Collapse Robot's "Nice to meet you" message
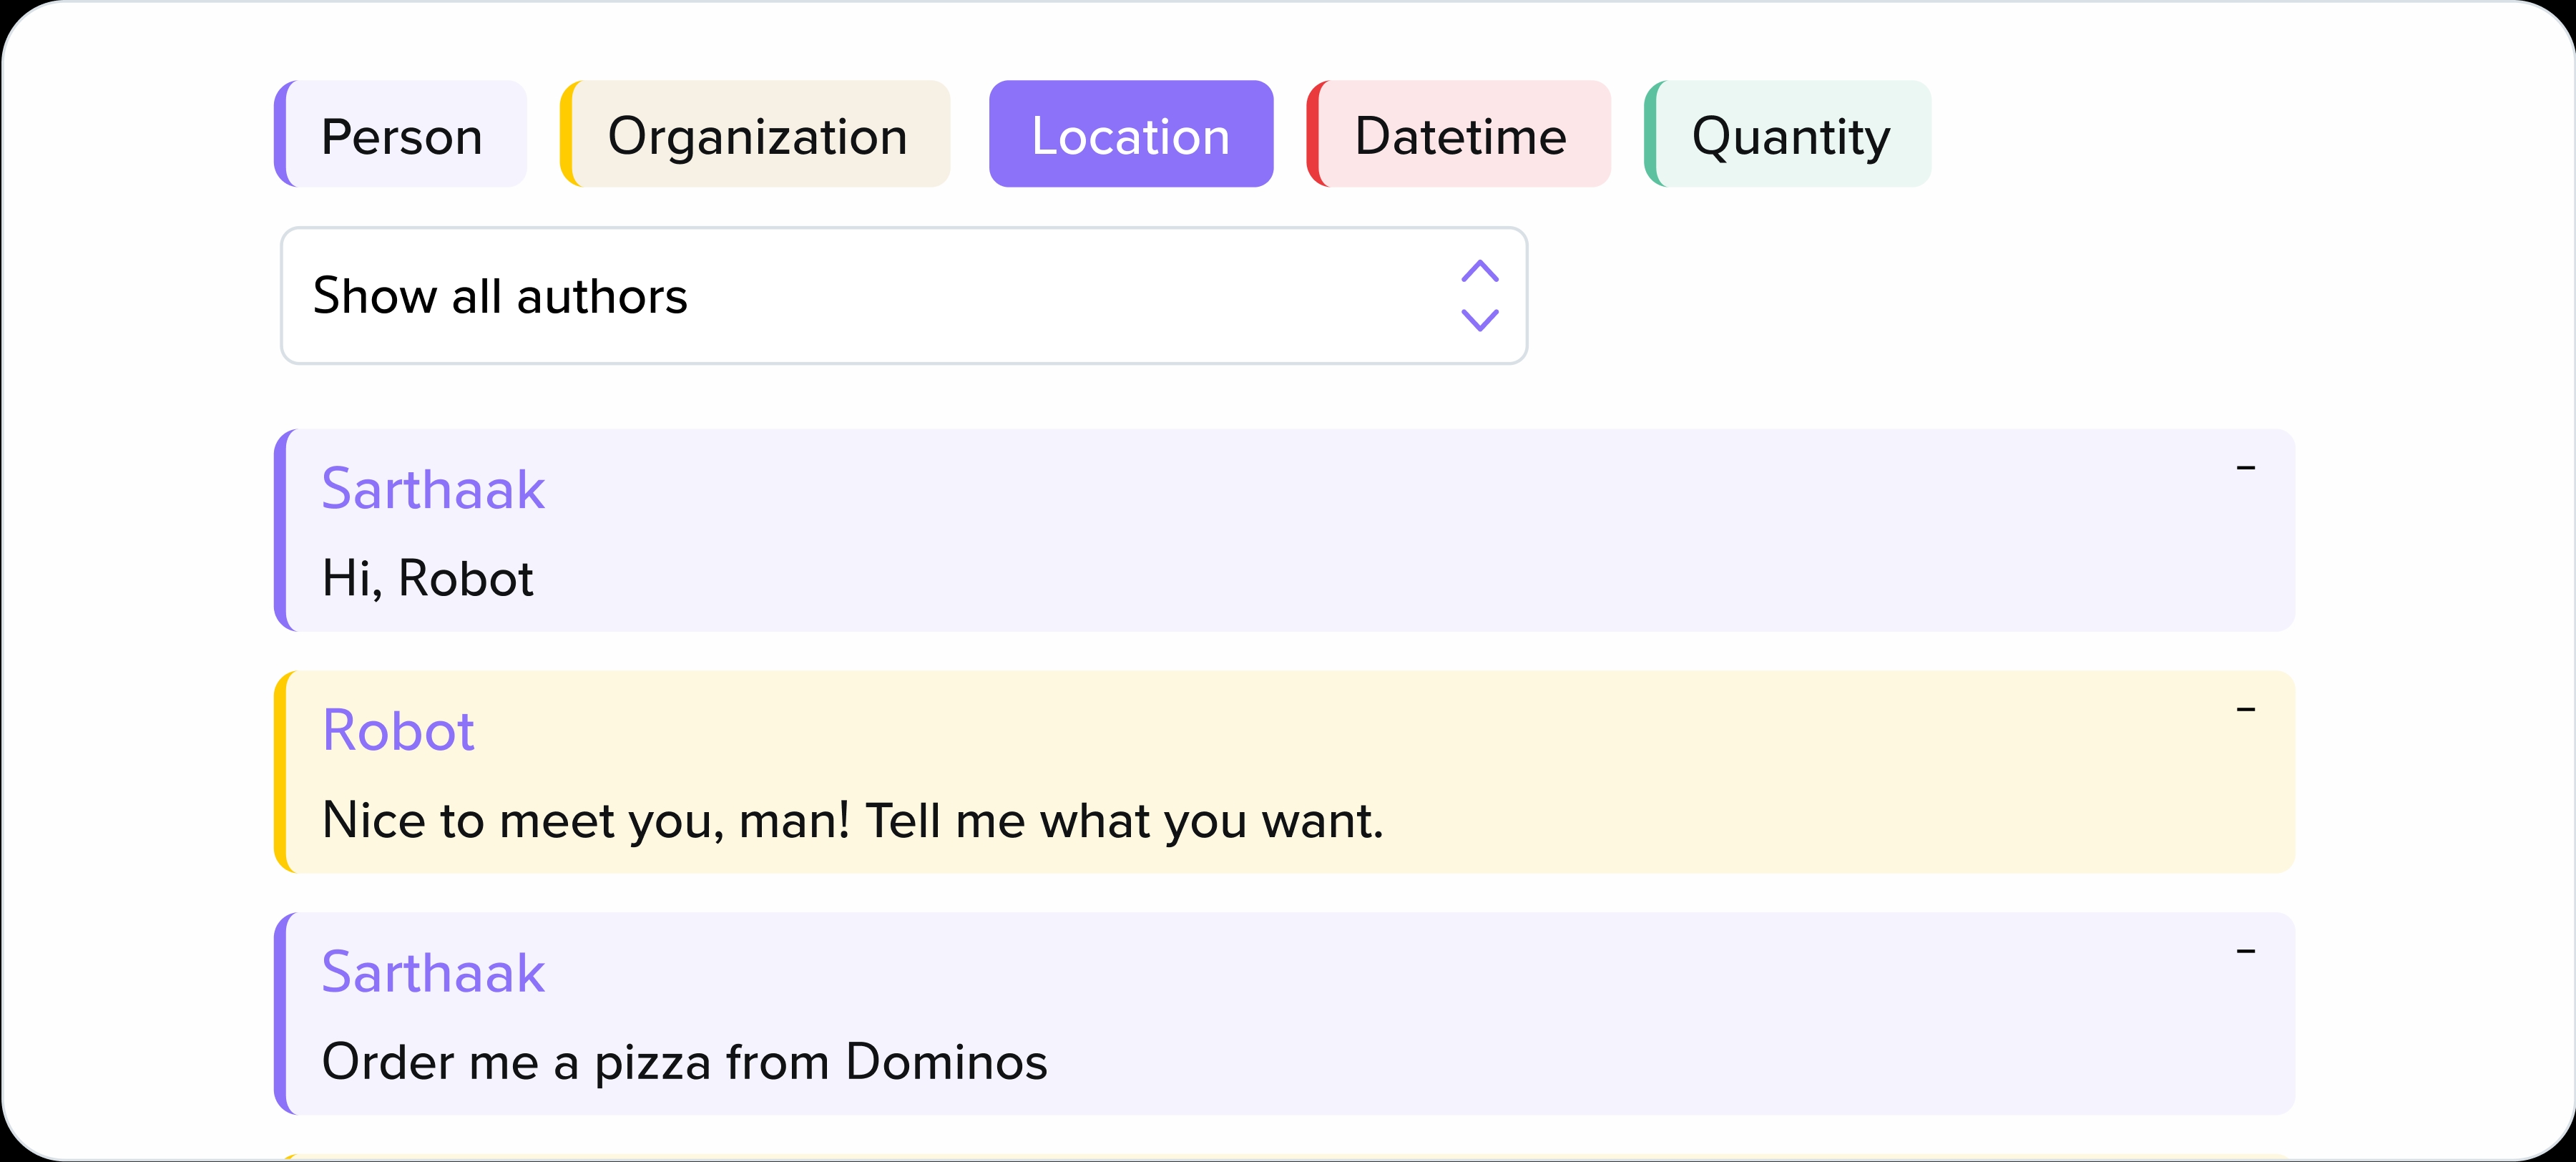Screen dimensions: 2576x1162 pyautogui.click(x=2245, y=710)
